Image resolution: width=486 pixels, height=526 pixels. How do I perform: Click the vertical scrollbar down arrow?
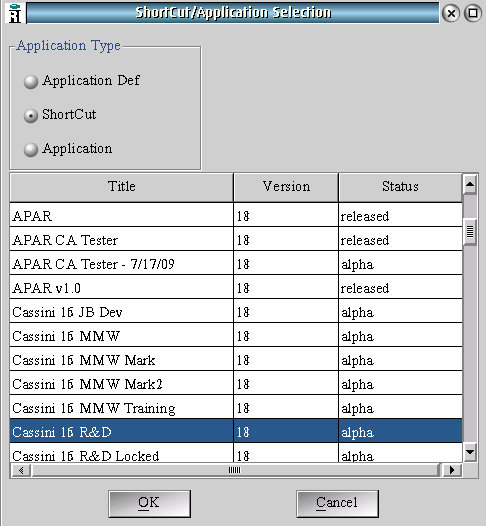click(x=470, y=452)
